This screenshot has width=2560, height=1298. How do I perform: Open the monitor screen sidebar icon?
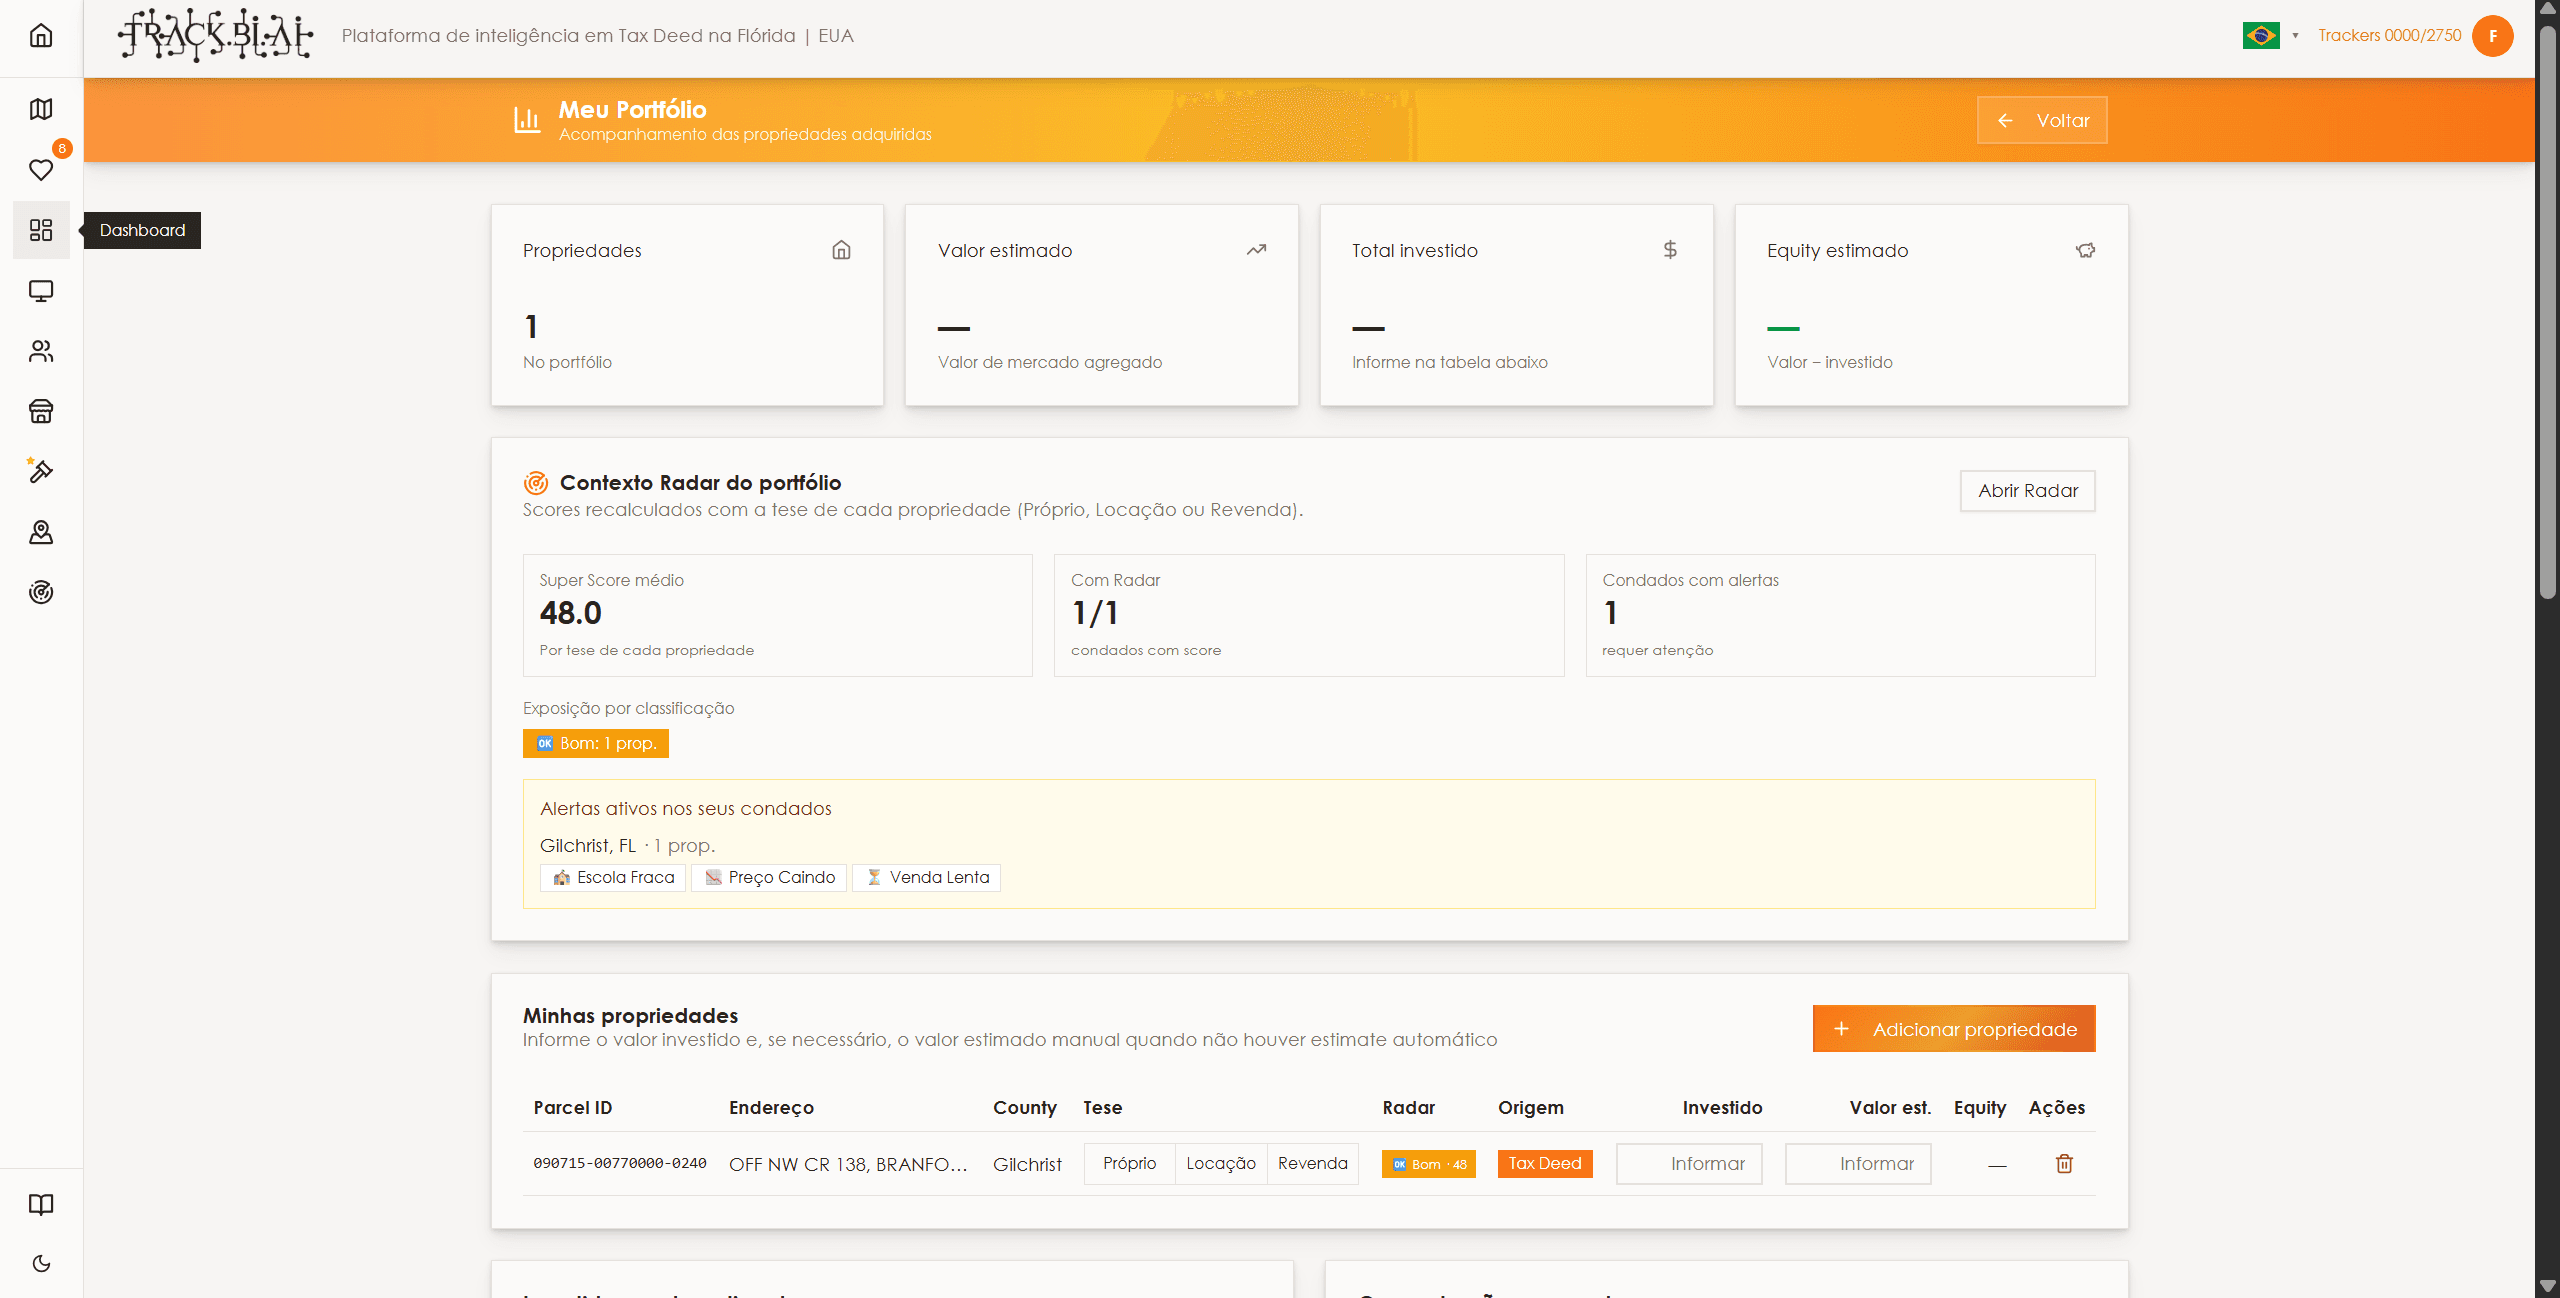click(x=41, y=291)
